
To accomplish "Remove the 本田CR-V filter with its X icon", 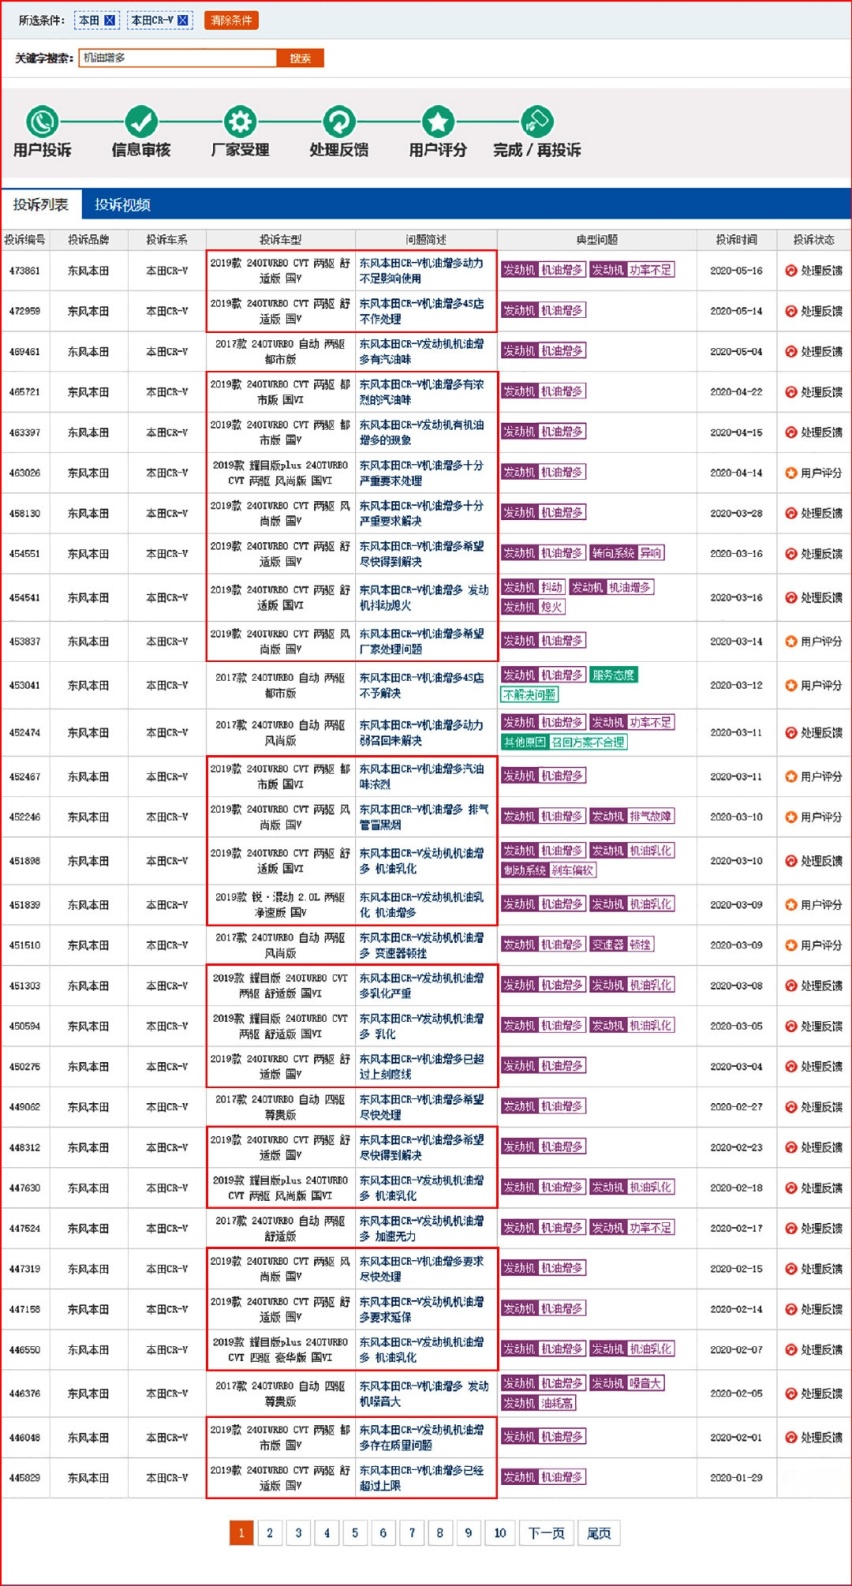I will [x=183, y=20].
